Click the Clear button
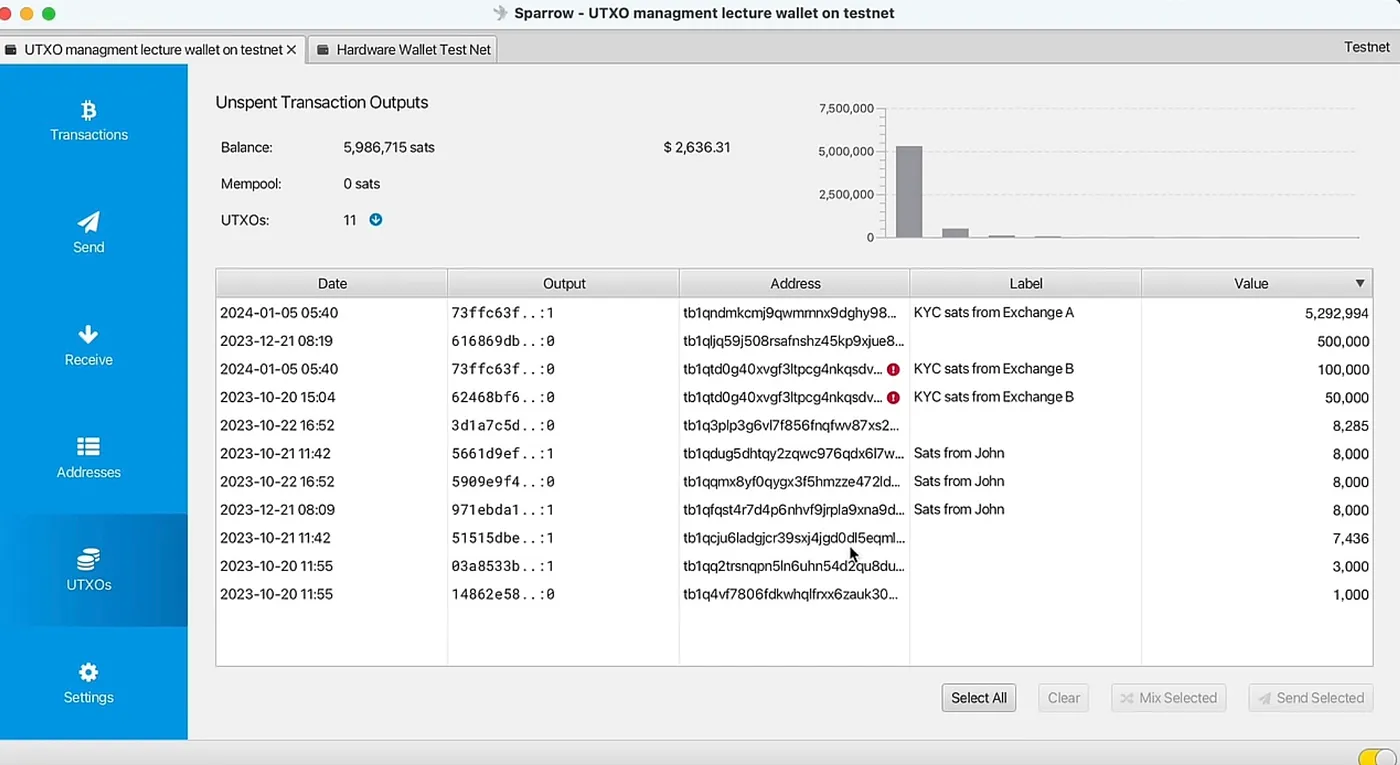Screen dimensions: 1400x765 [1064, 698]
